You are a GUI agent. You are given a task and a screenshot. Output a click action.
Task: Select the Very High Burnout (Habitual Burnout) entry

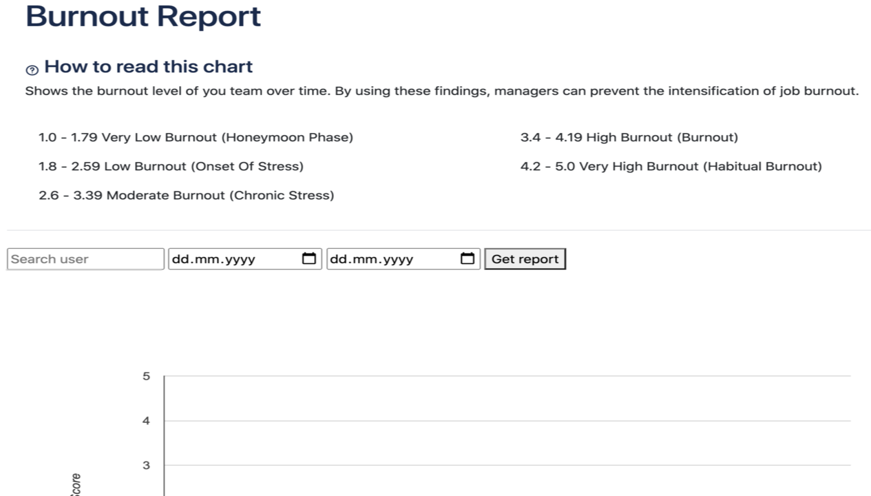tap(671, 166)
